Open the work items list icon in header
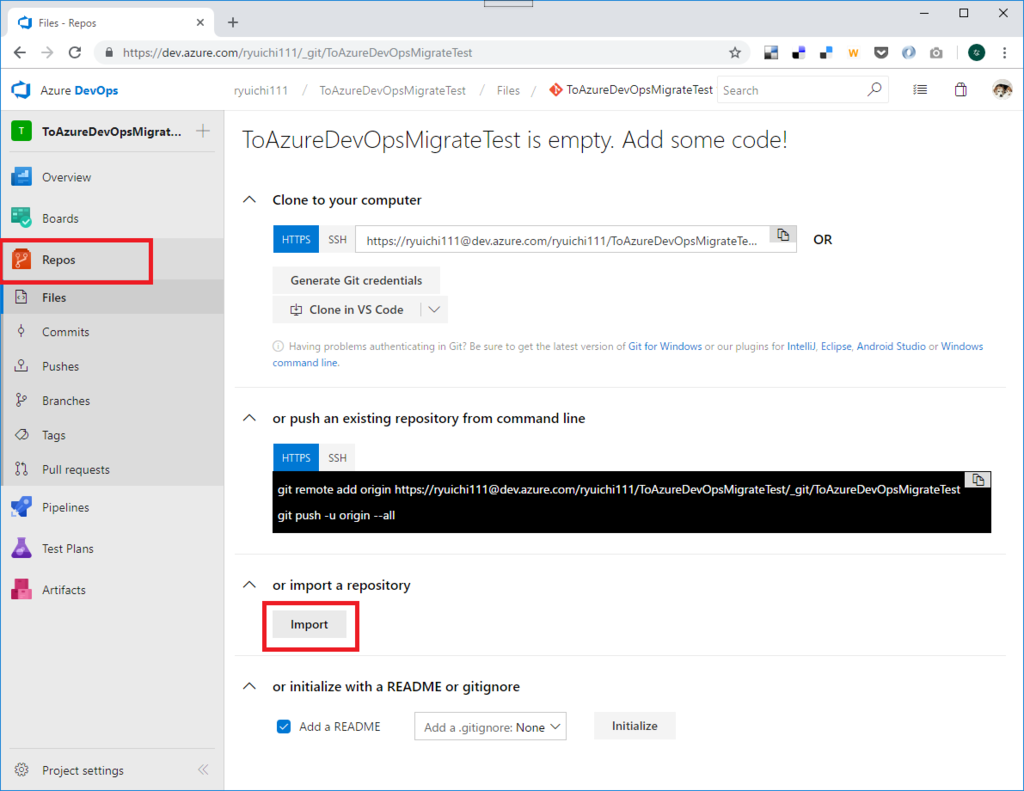 tap(920, 89)
